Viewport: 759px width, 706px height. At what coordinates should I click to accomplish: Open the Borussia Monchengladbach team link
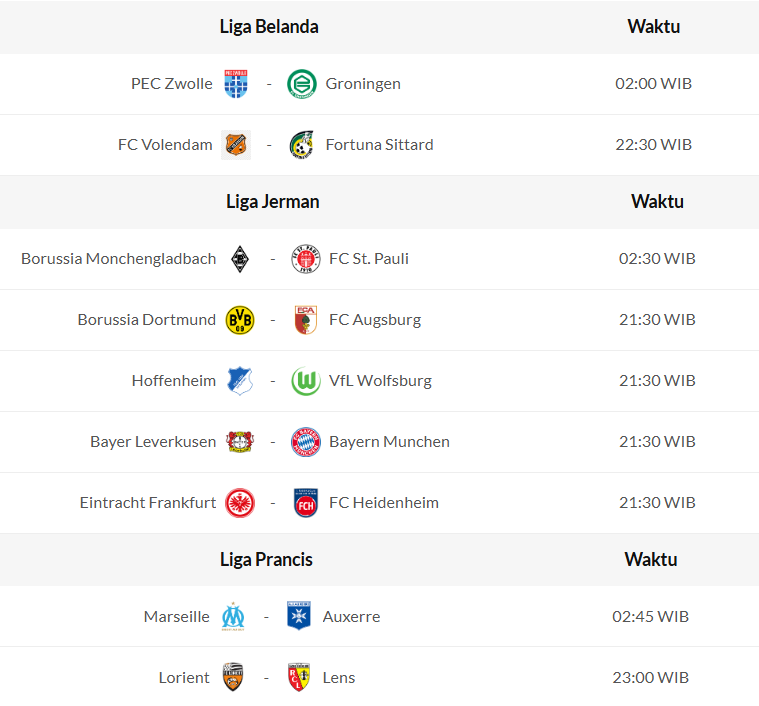pyautogui.click(x=119, y=259)
